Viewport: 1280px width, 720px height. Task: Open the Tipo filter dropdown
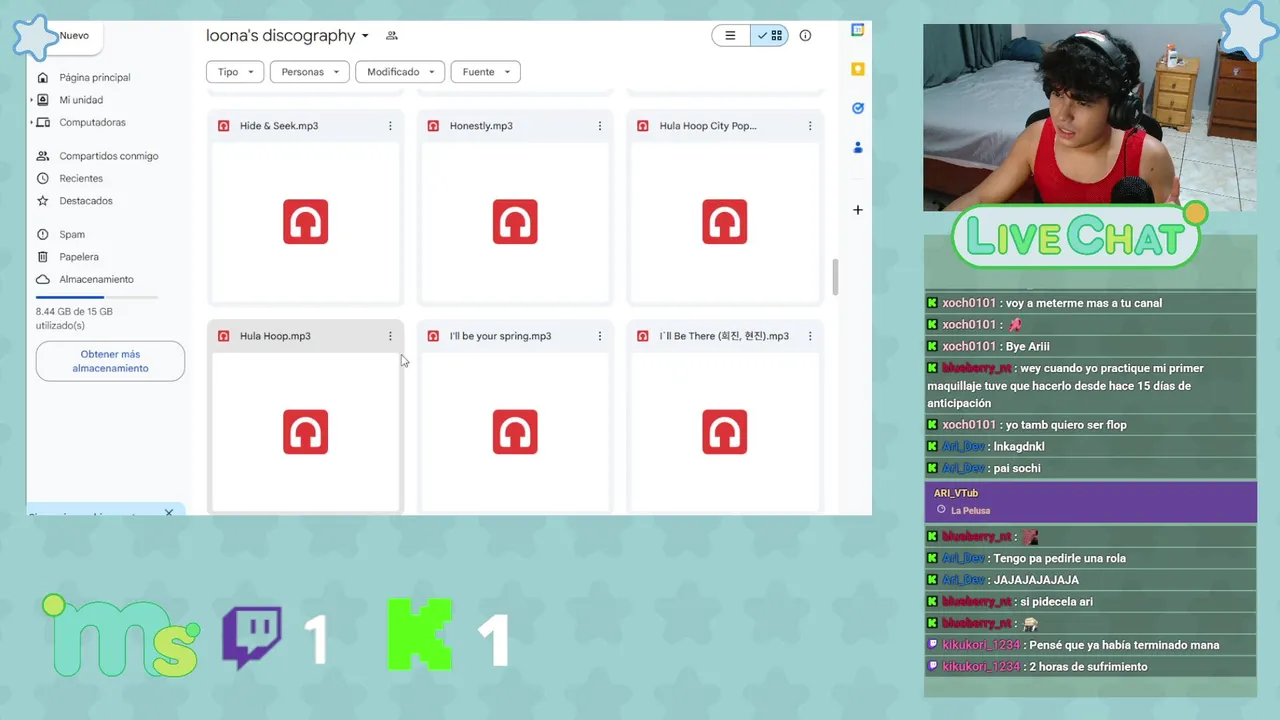[235, 72]
